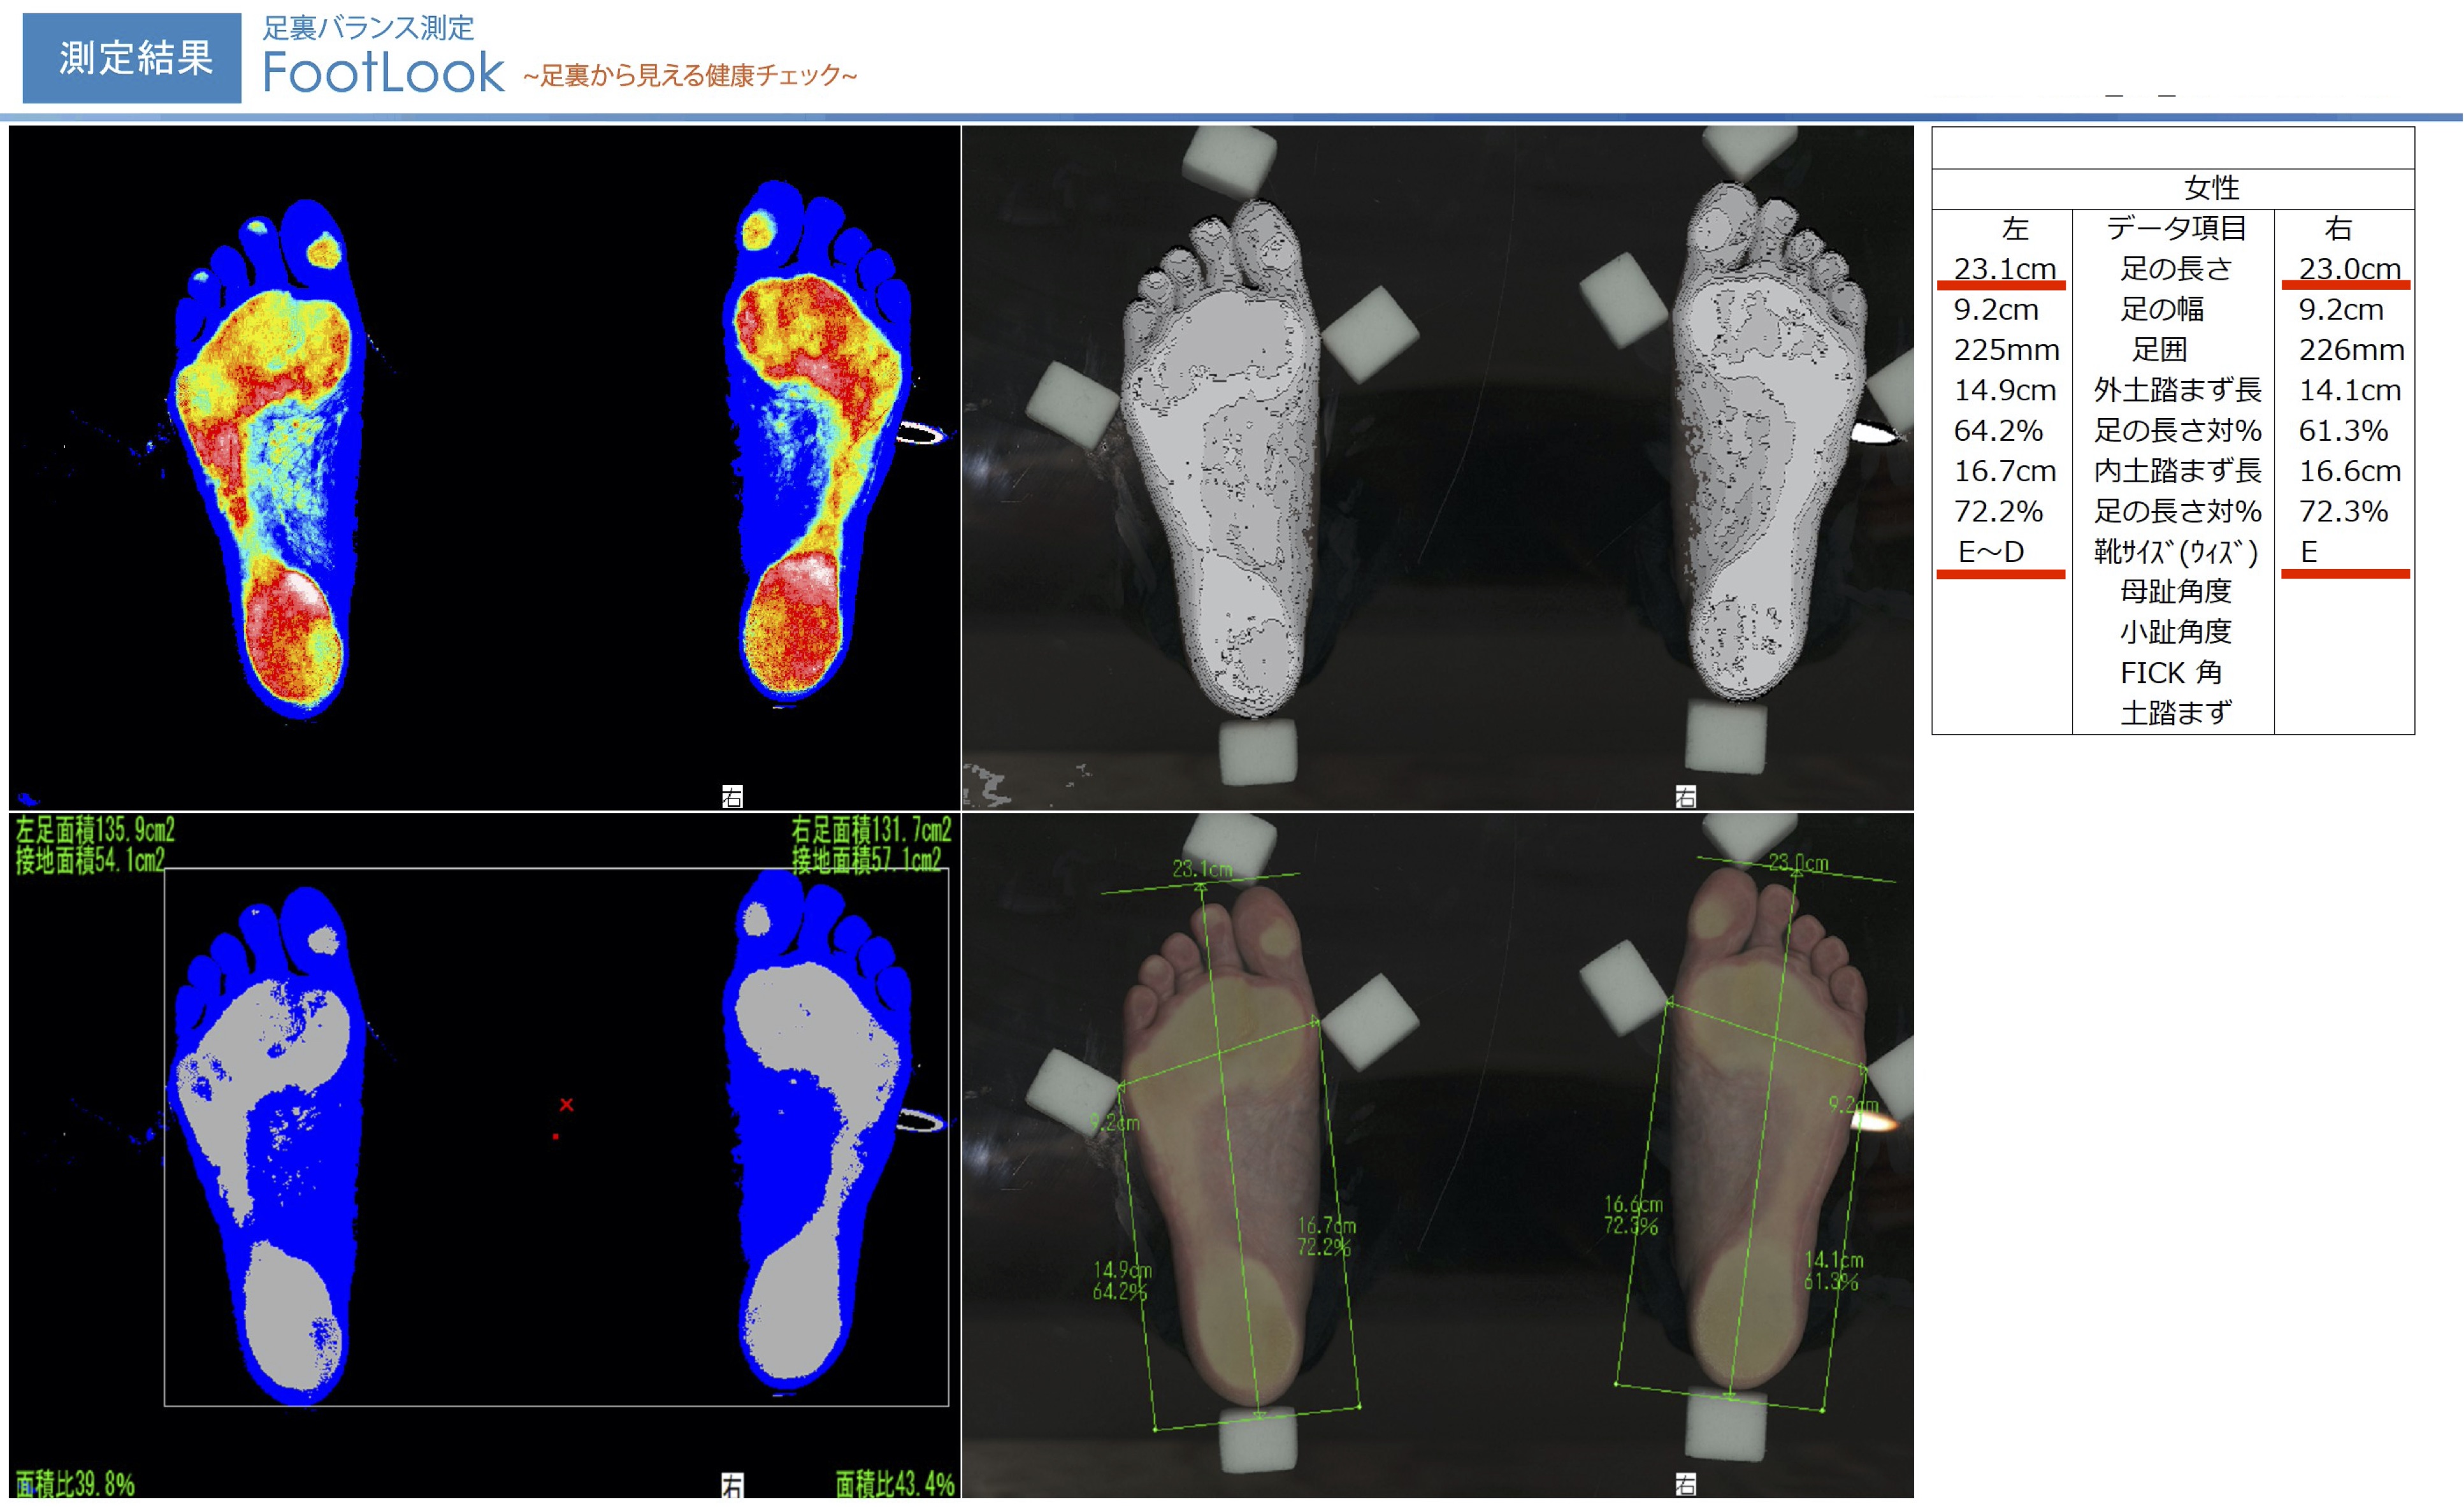The height and width of the screenshot is (1507, 2464).
Task: Click the 右 label icon in contour panel
Action: (x=1686, y=796)
